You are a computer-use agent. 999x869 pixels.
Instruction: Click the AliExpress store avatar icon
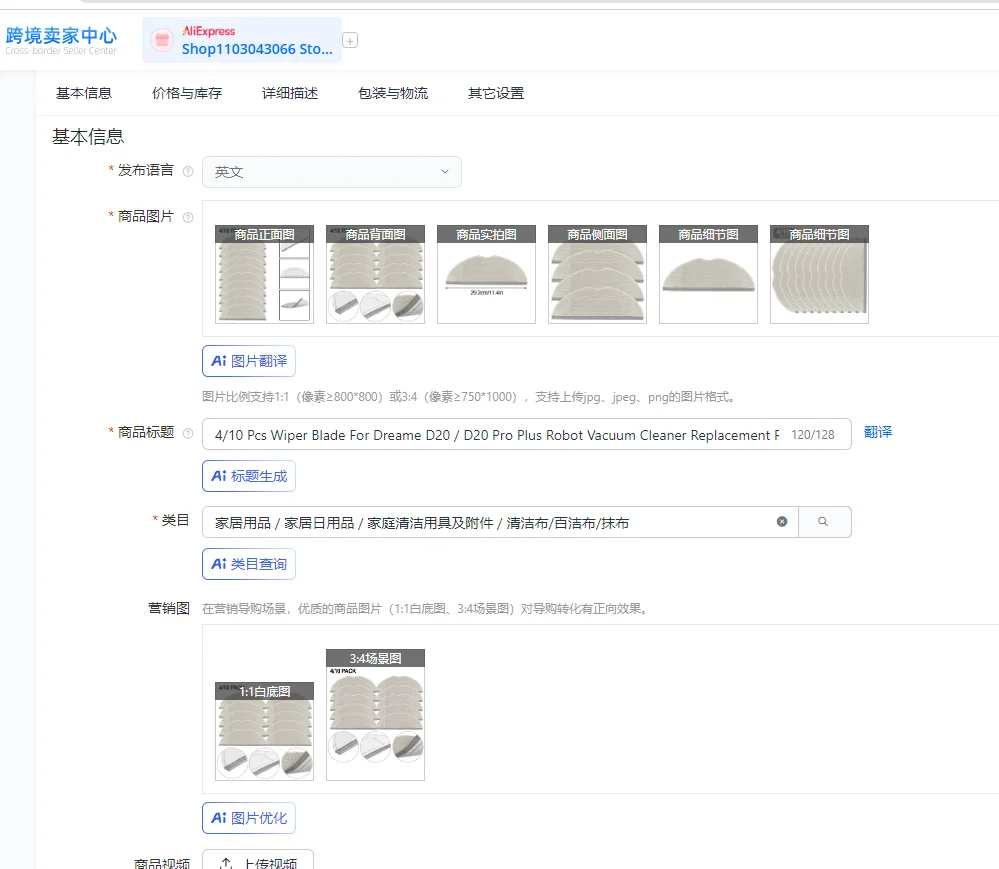162,40
